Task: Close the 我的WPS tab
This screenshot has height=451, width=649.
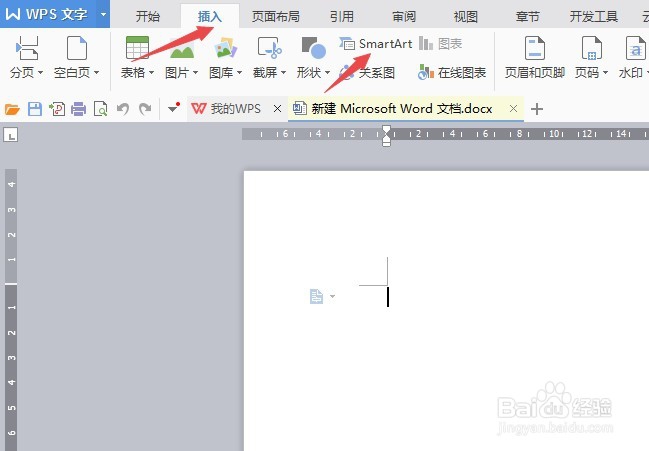Action: (277, 109)
